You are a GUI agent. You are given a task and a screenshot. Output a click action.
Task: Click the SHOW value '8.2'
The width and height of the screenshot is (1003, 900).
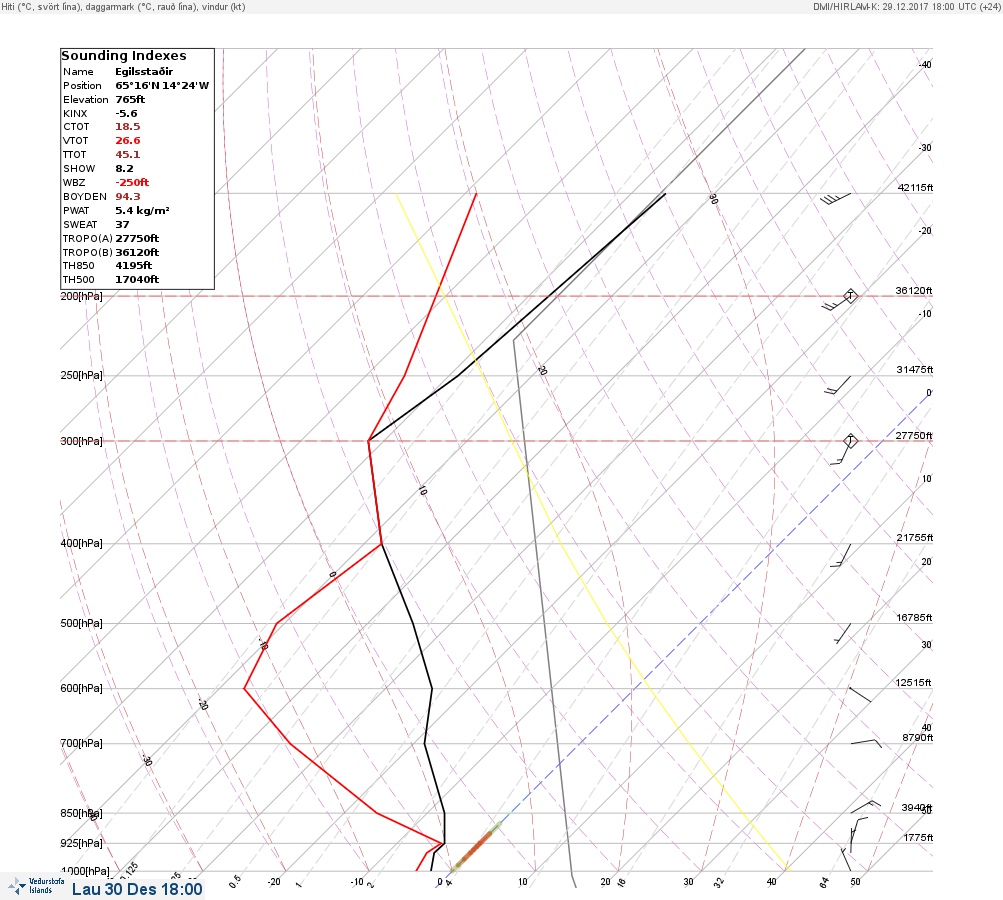(124, 169)
